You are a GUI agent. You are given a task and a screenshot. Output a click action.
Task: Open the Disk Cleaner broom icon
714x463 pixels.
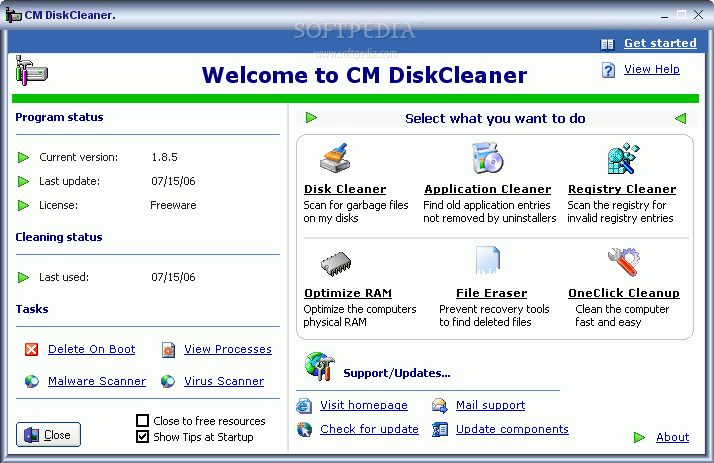pyautogui.click(x=335, y=158)
